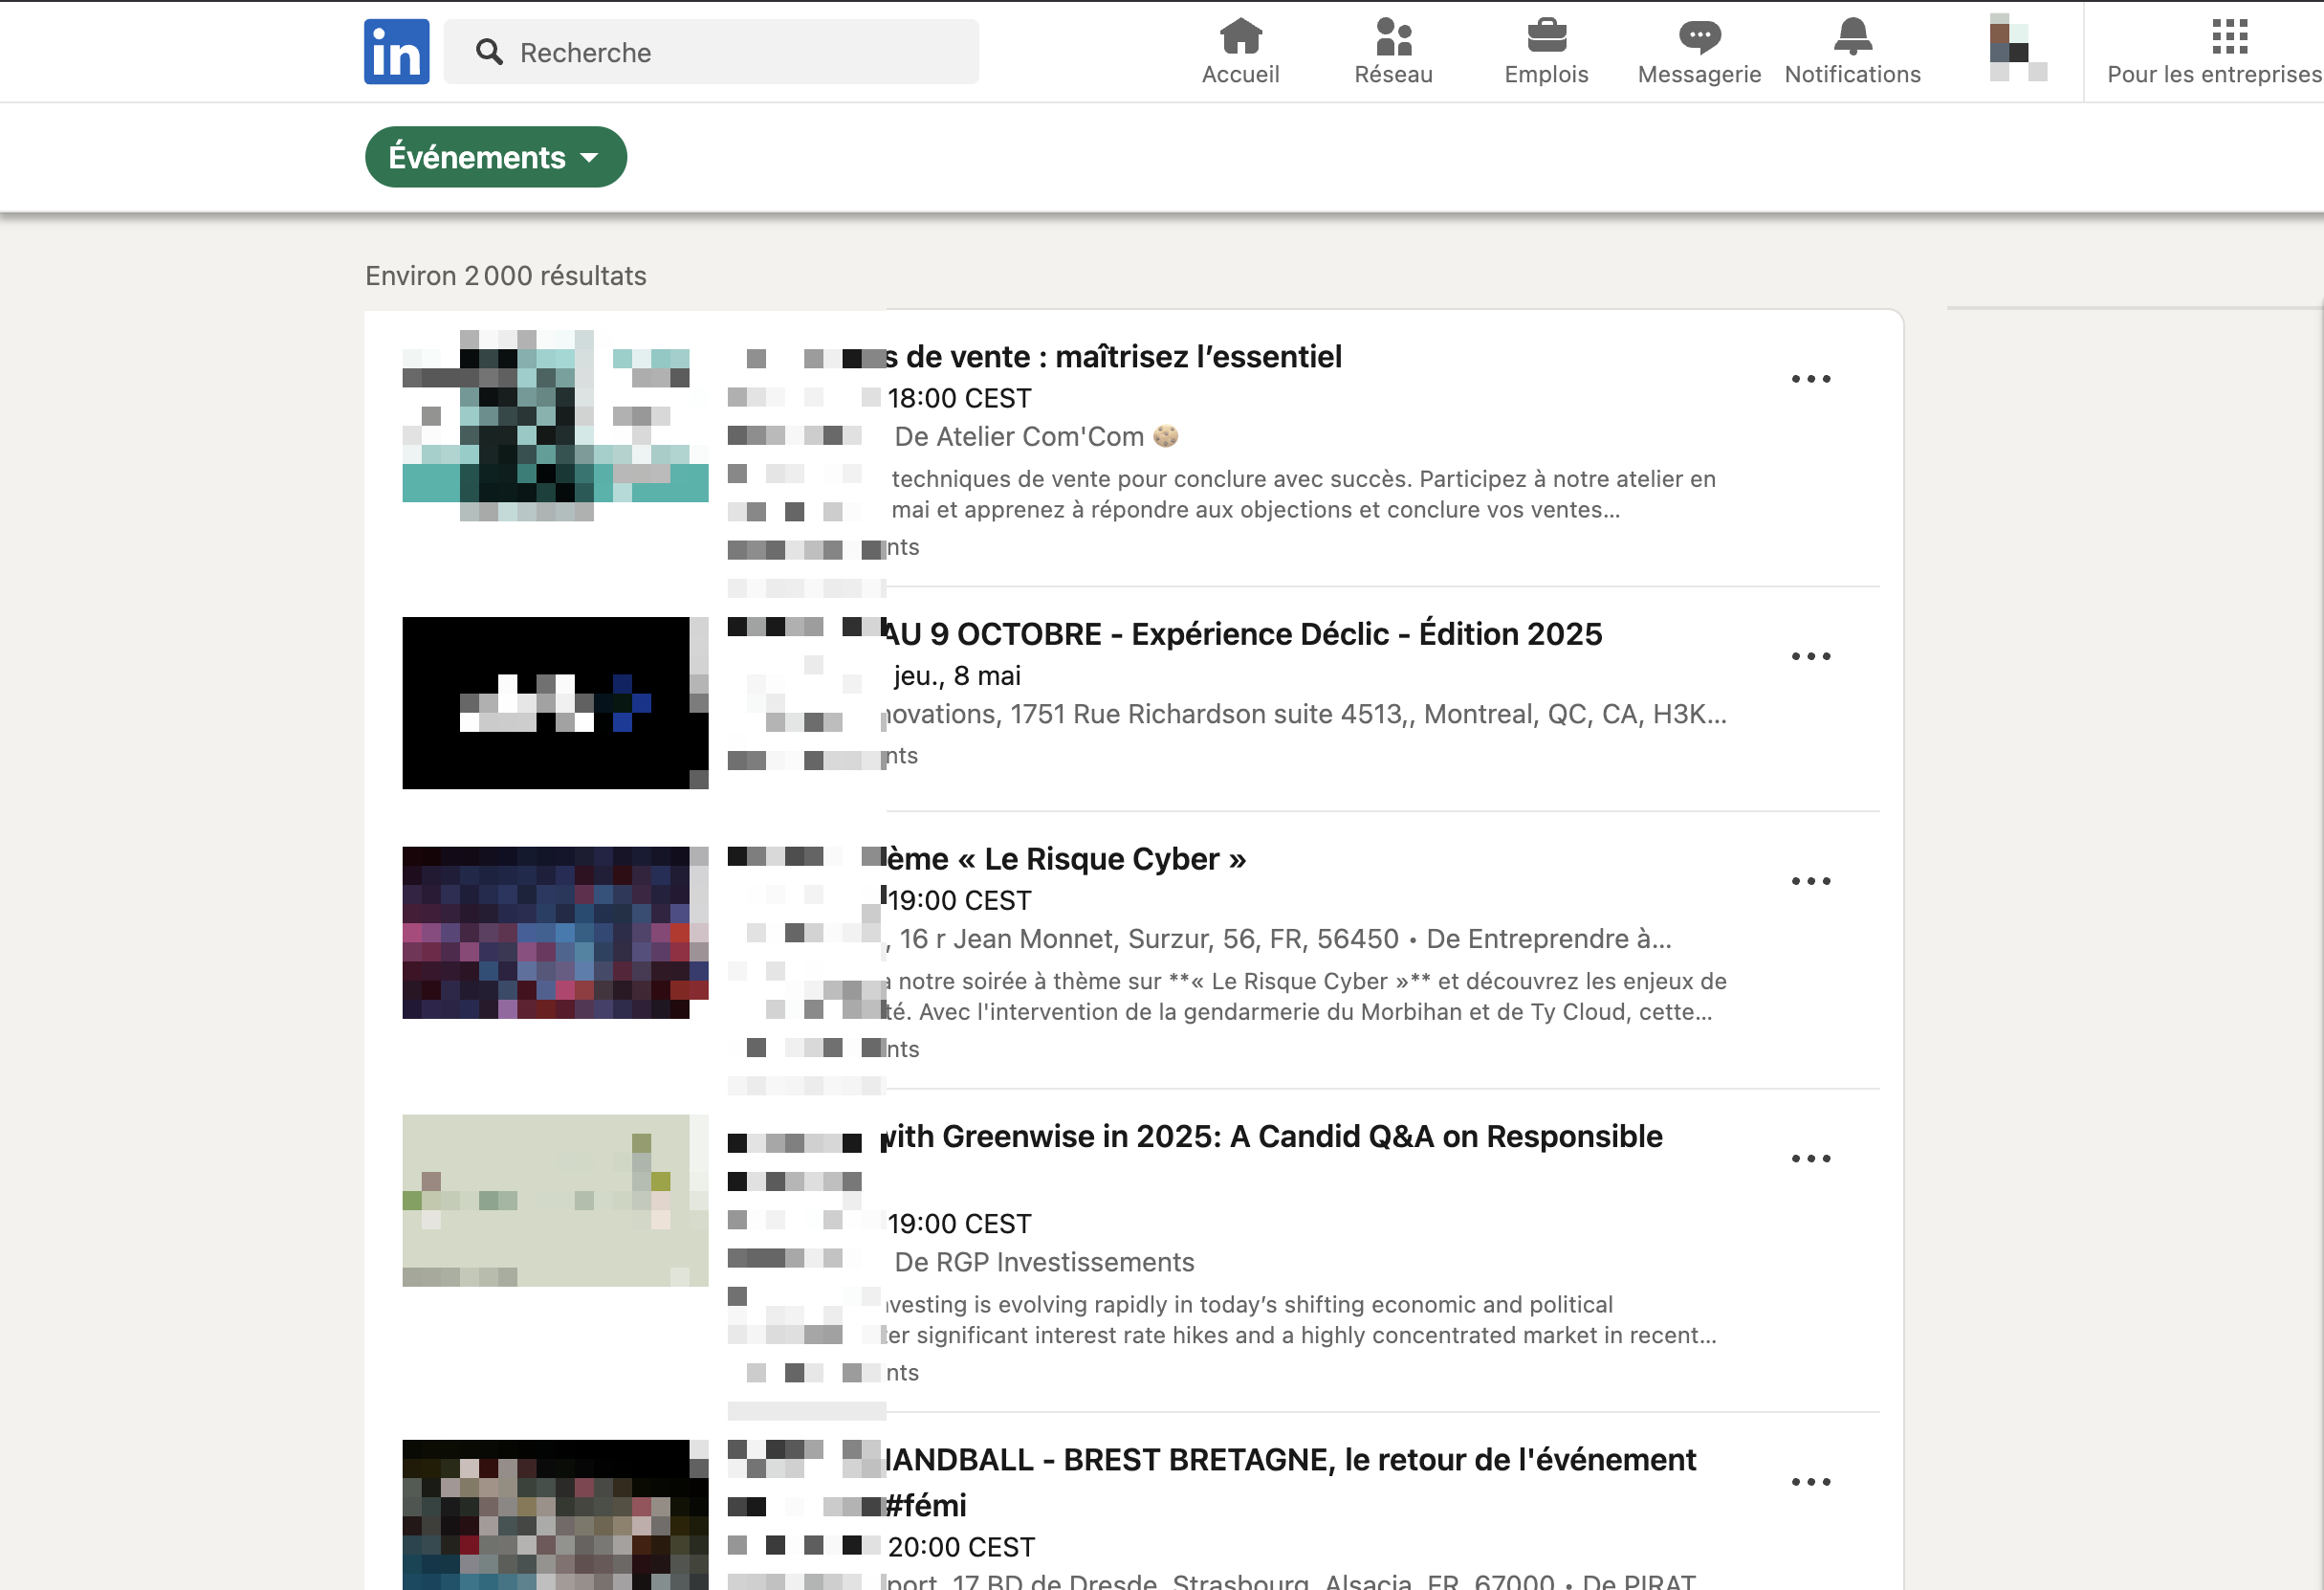Viewport: 2324px width, 1590px height.
Task: Click the search magnifier icon
Action: click(489, 52)
